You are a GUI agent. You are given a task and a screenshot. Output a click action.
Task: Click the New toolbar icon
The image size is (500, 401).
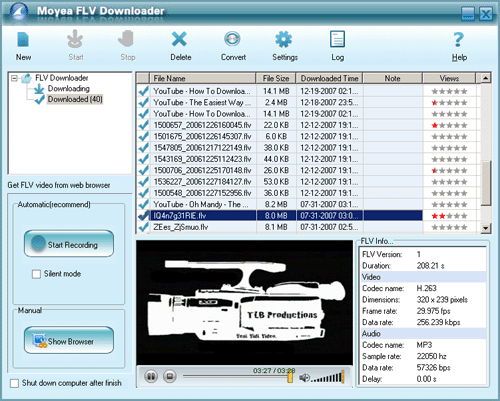[x=23, y=40]
